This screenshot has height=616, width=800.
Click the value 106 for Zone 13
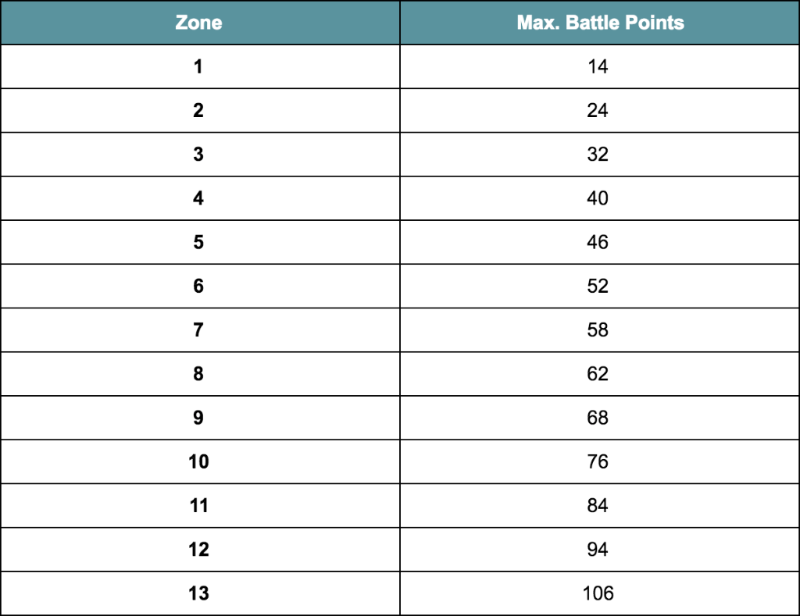[598, 593]
